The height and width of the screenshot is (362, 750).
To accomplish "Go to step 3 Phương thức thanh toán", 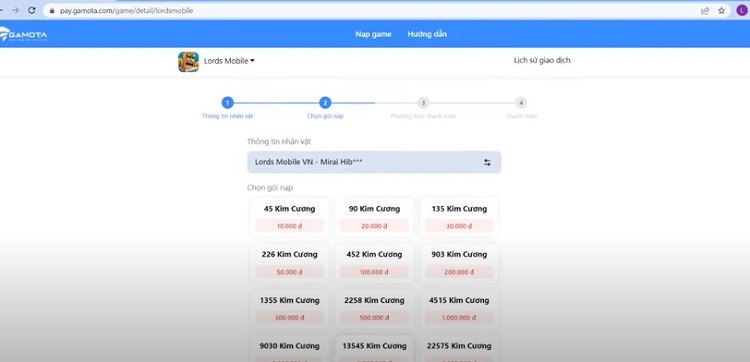I will [423, 103].
